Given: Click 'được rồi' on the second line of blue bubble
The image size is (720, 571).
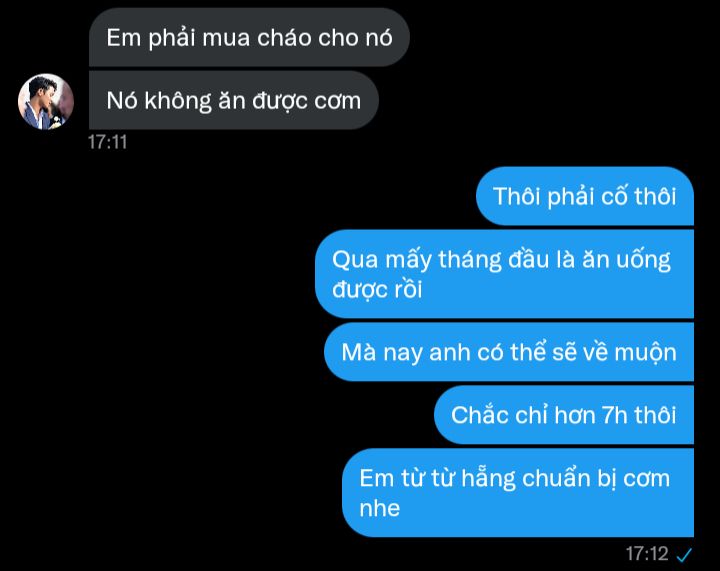Looking at the screenshot, I should [377, 290].
